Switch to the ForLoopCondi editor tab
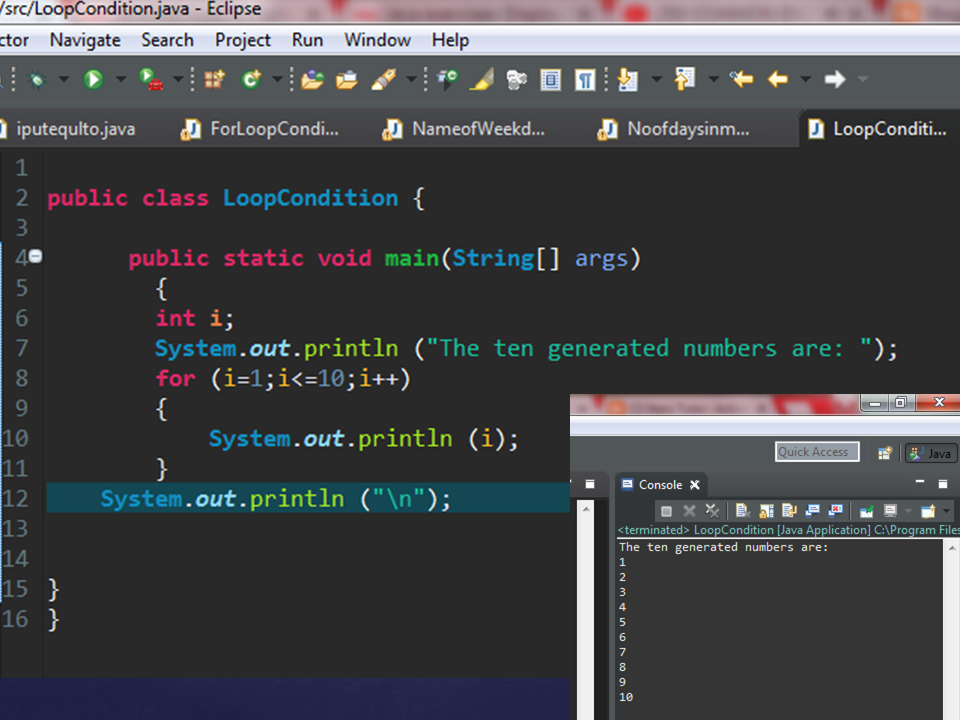Screen dimensions: 960x720 click(270, 129)
